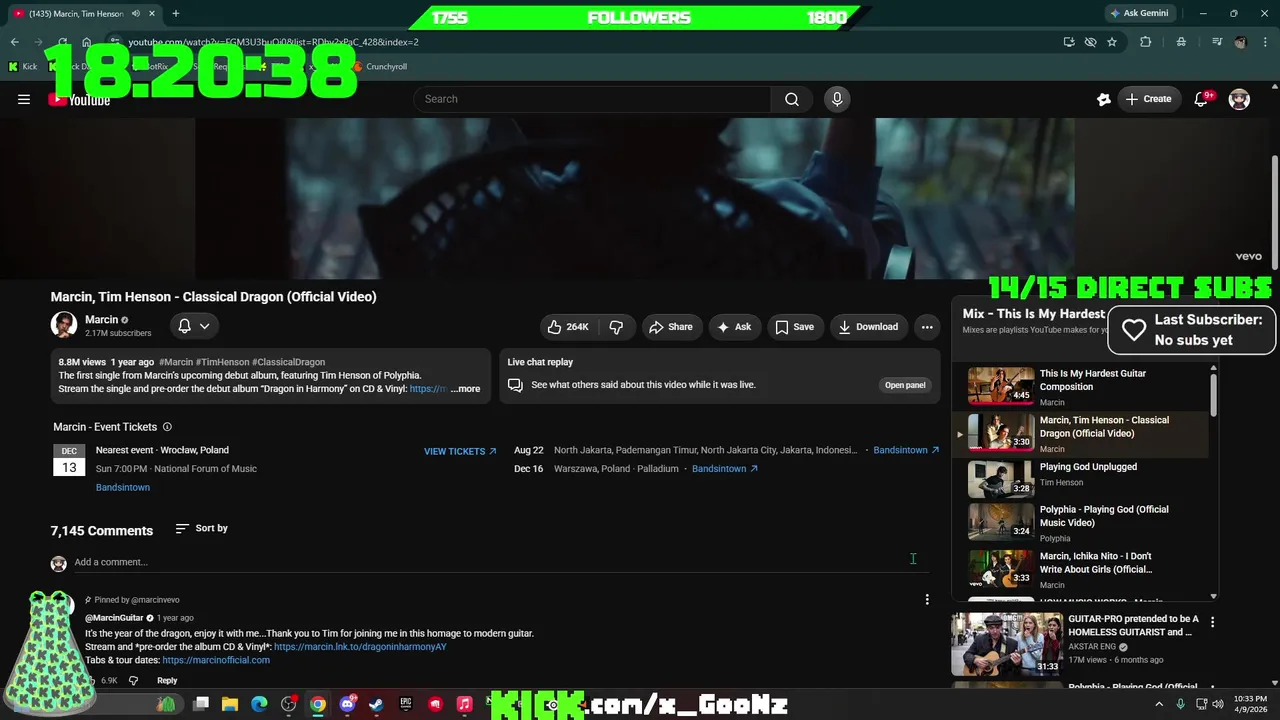
Task: Open File Explorer from the taskbar
Action: coord(230,704)
